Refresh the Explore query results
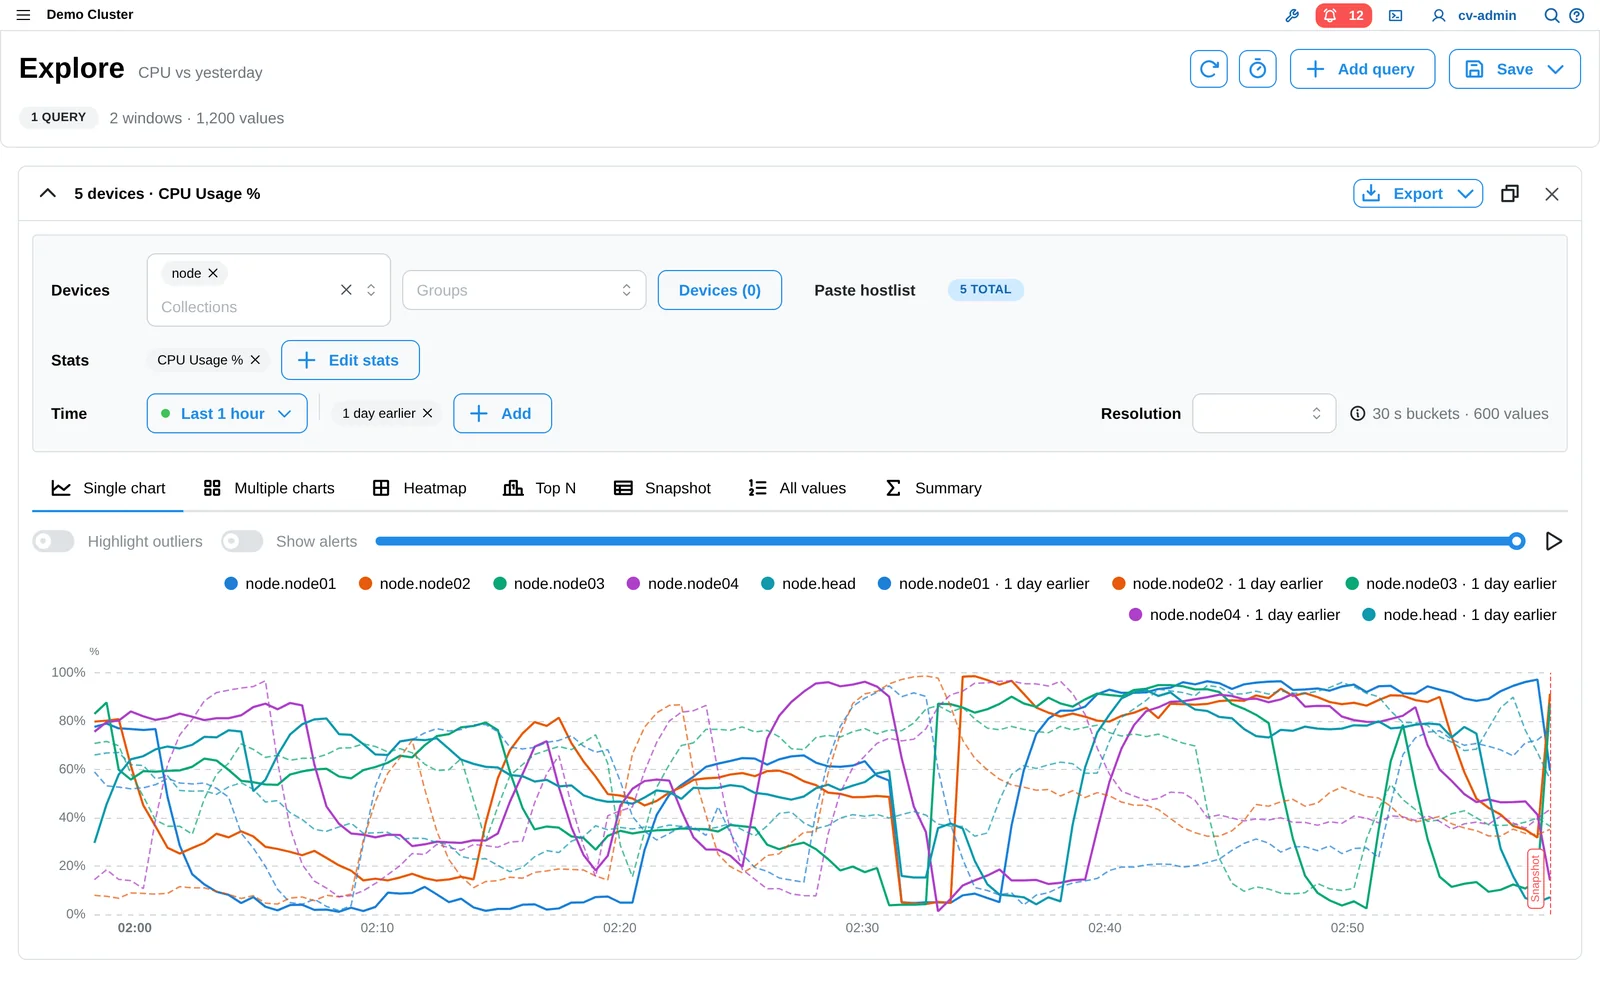1600x1000 pixels. pos(1209,69)
